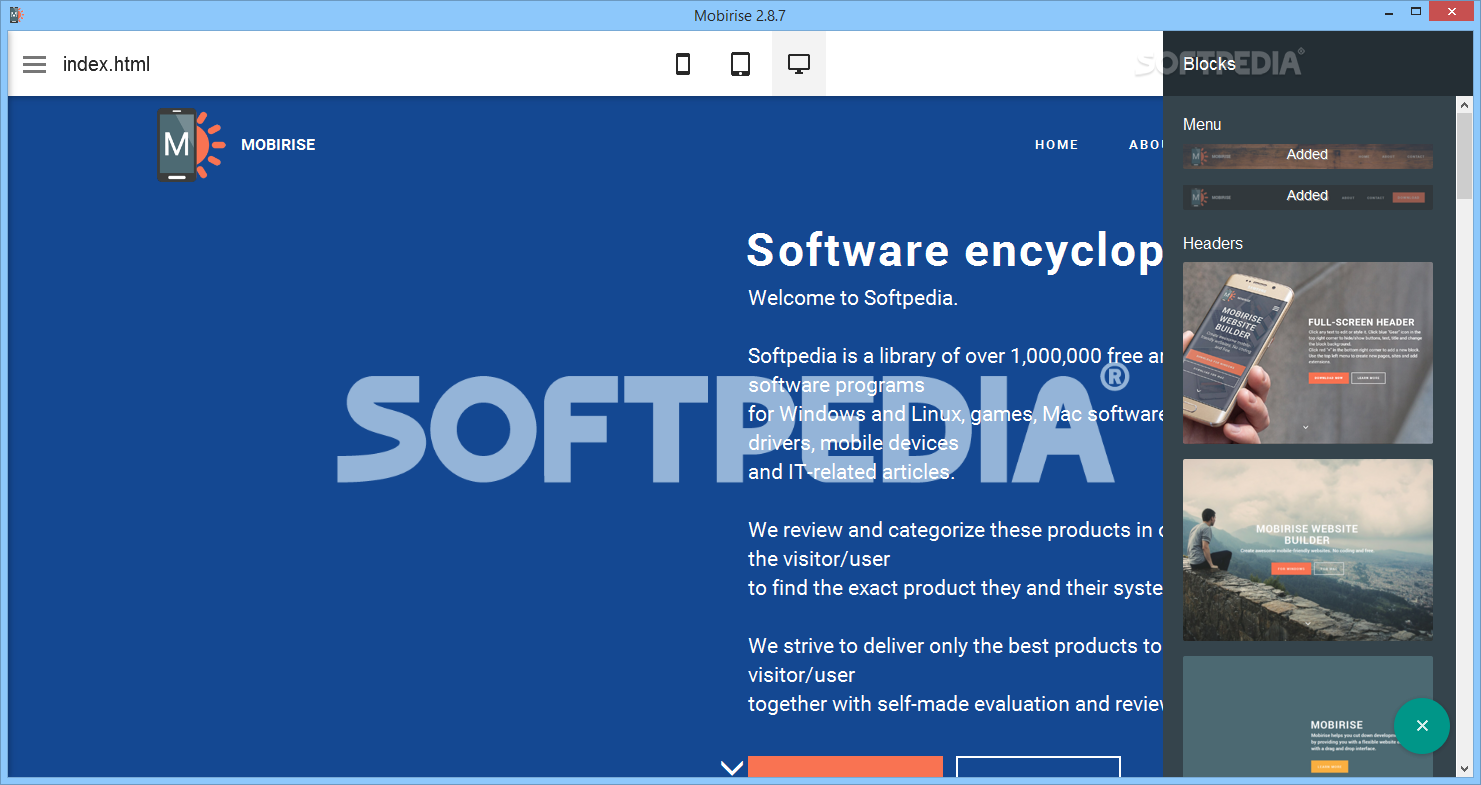The image size is (1481, 785).
Task: Click the MOBIRISE brand text
Action: (278, 145)
